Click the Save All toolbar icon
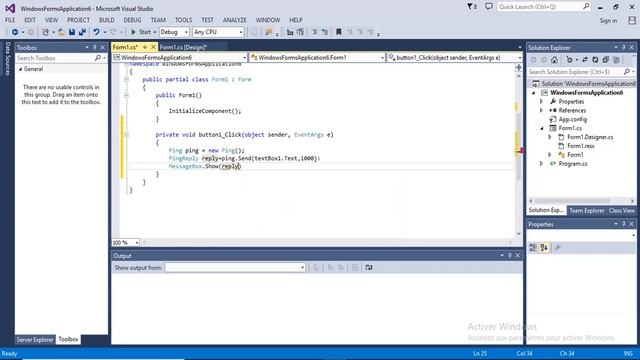Screen dimensions: 640x360 click(82, 32)
